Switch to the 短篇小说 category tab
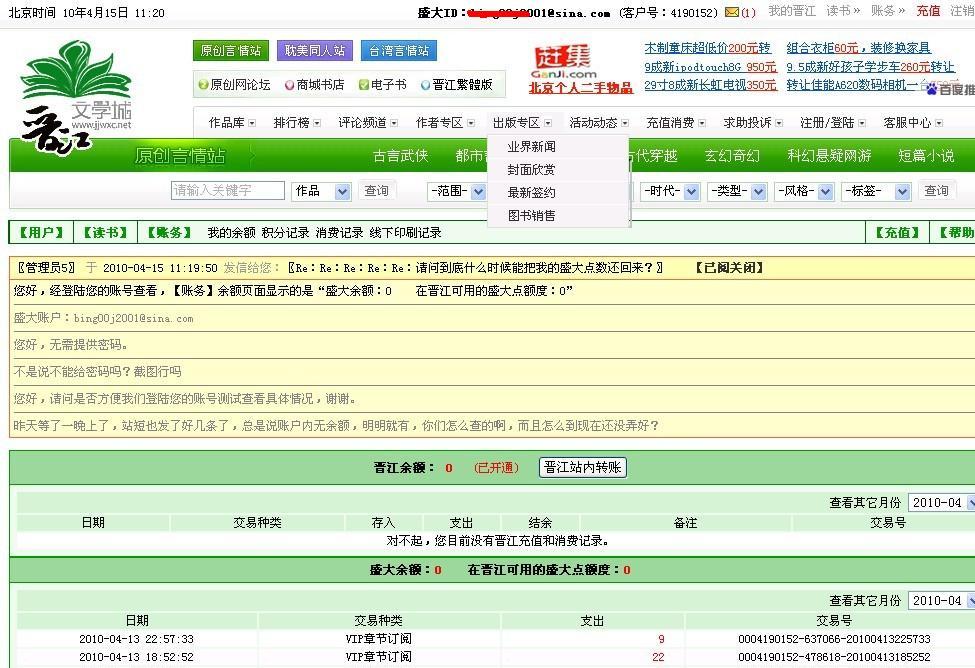The width and height of the screenshot is (975, 668). click(926, 155)
